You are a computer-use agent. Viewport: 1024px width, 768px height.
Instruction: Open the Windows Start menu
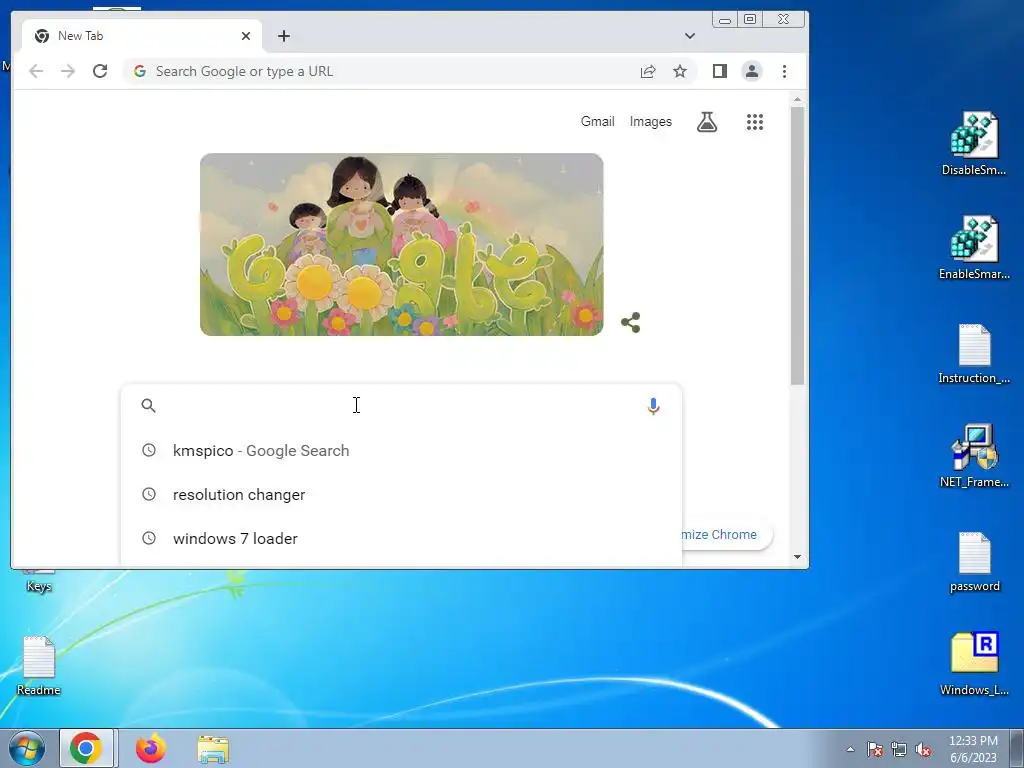26,748
